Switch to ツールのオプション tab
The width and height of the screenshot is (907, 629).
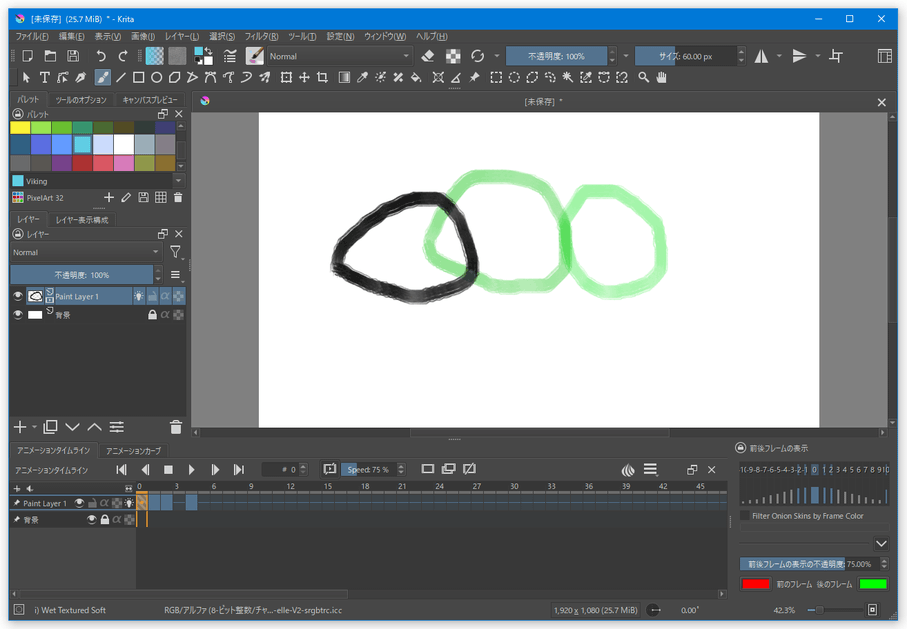click(81, 100)
